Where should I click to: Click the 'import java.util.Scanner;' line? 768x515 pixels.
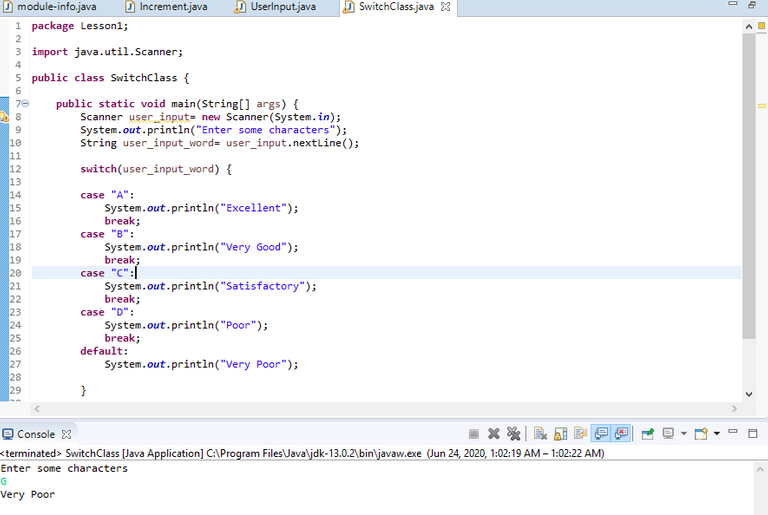pos(107,52)
